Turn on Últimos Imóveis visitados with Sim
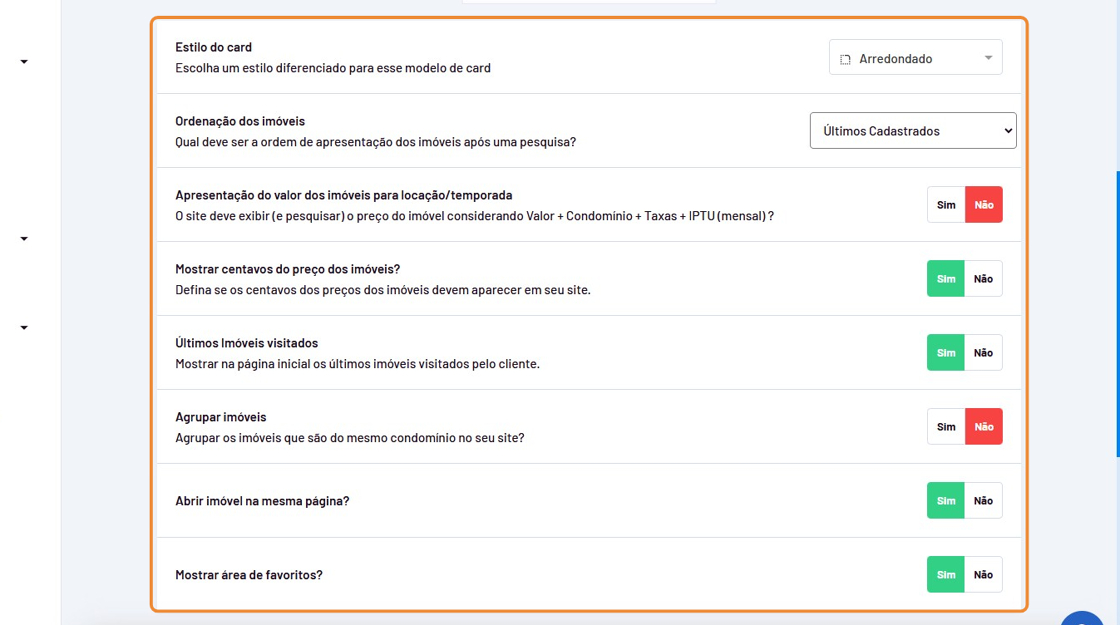1120x625 pixels. point(946,353)
